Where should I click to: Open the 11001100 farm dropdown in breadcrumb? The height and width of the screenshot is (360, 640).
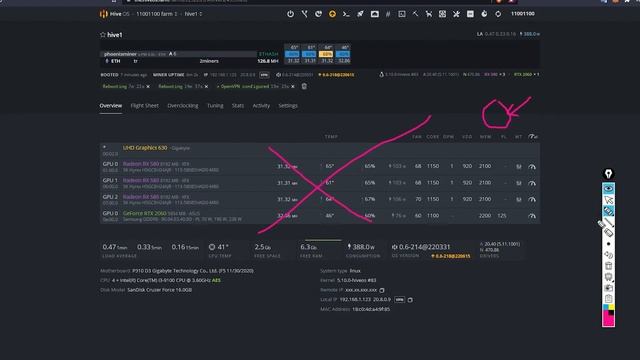(157, 14)
